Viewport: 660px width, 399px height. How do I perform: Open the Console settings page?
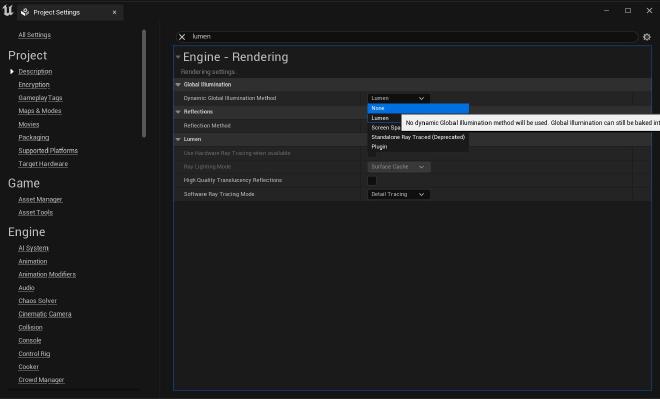coord(30,340)
